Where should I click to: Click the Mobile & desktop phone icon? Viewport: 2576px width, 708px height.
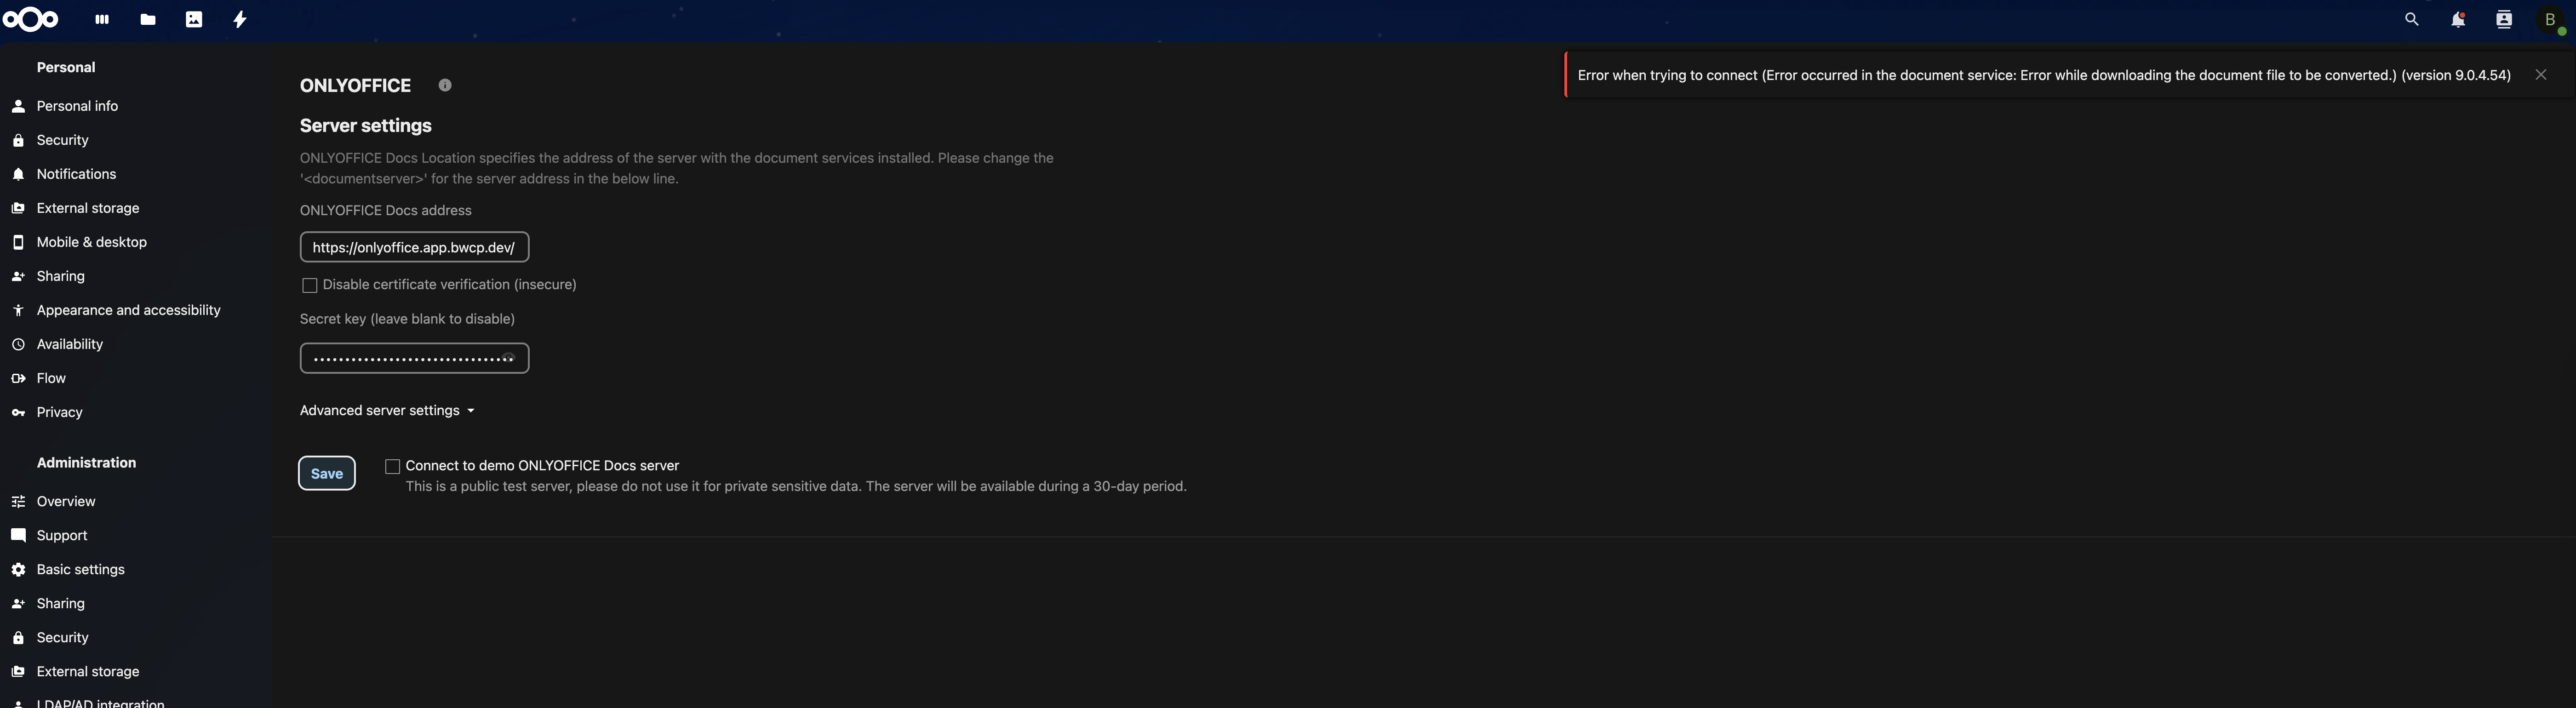point(18,242)
